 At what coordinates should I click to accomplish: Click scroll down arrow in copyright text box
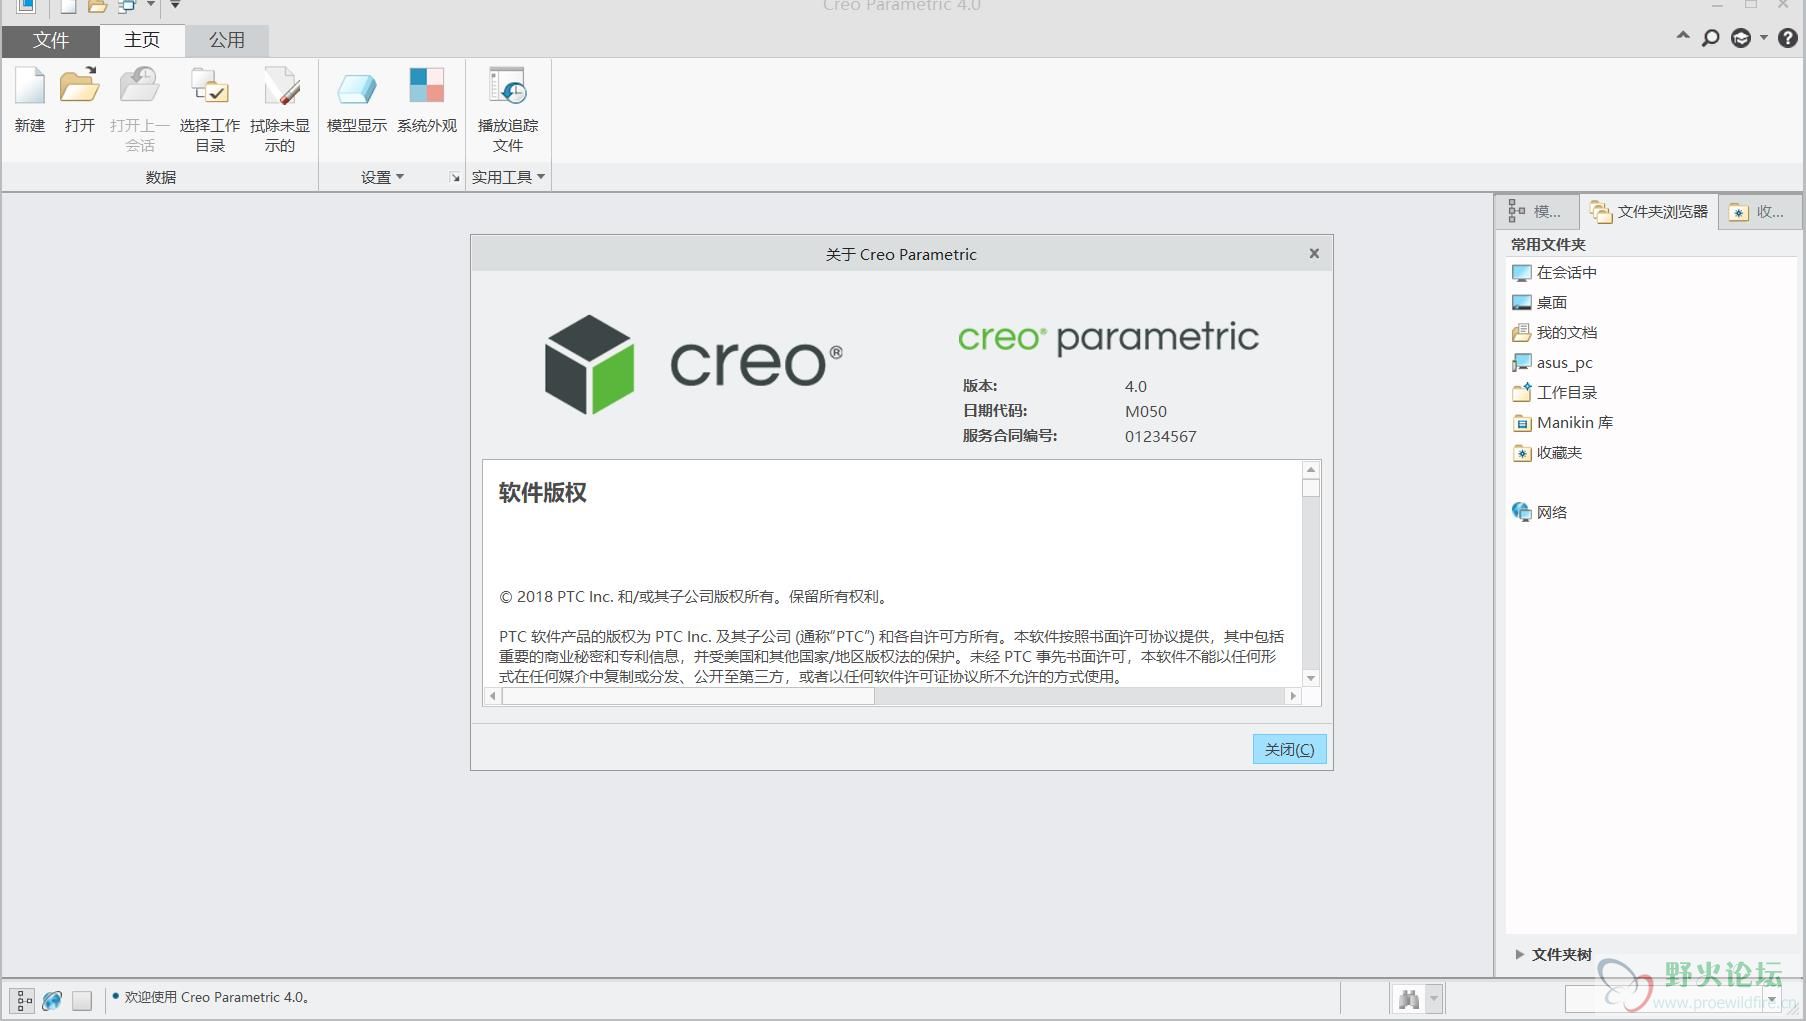(x=1311, y=679)
